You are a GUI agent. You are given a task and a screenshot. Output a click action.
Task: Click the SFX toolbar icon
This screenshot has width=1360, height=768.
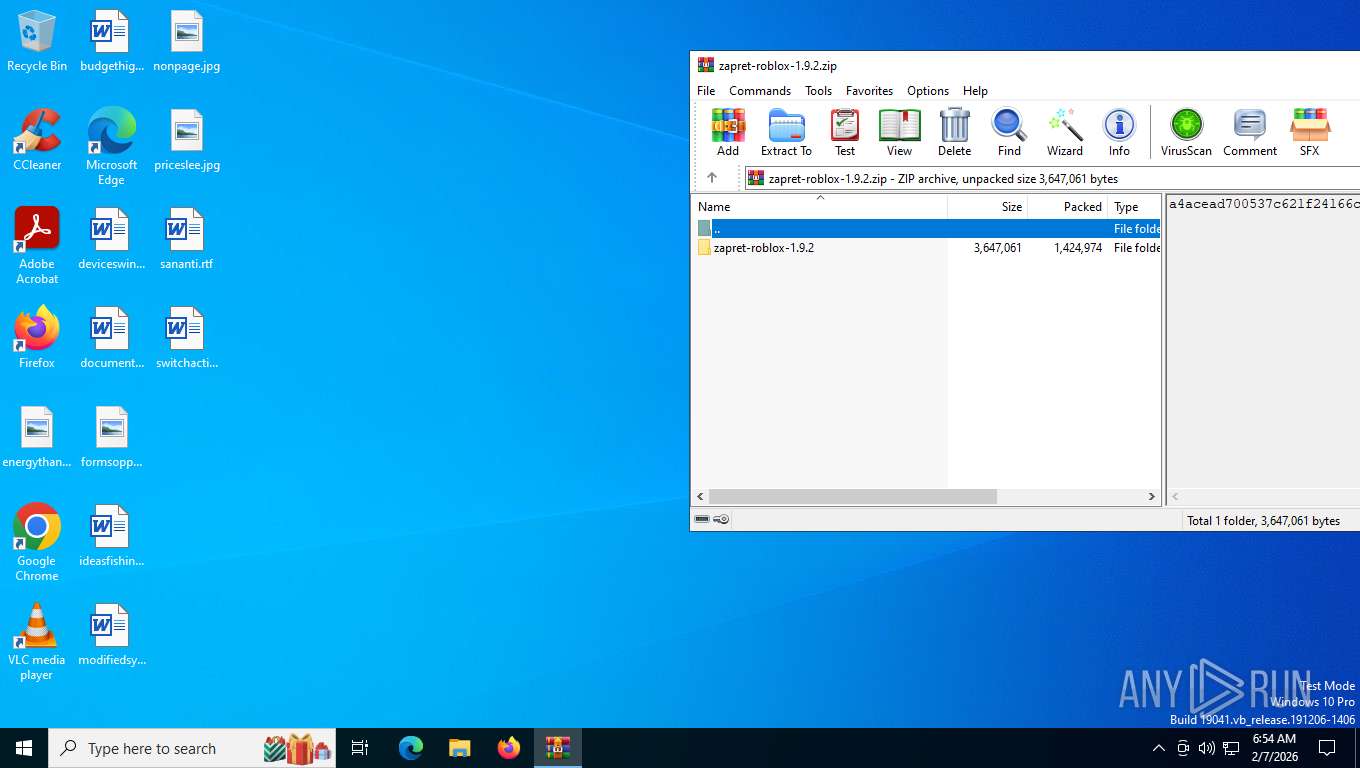(x=1309, y=133)
